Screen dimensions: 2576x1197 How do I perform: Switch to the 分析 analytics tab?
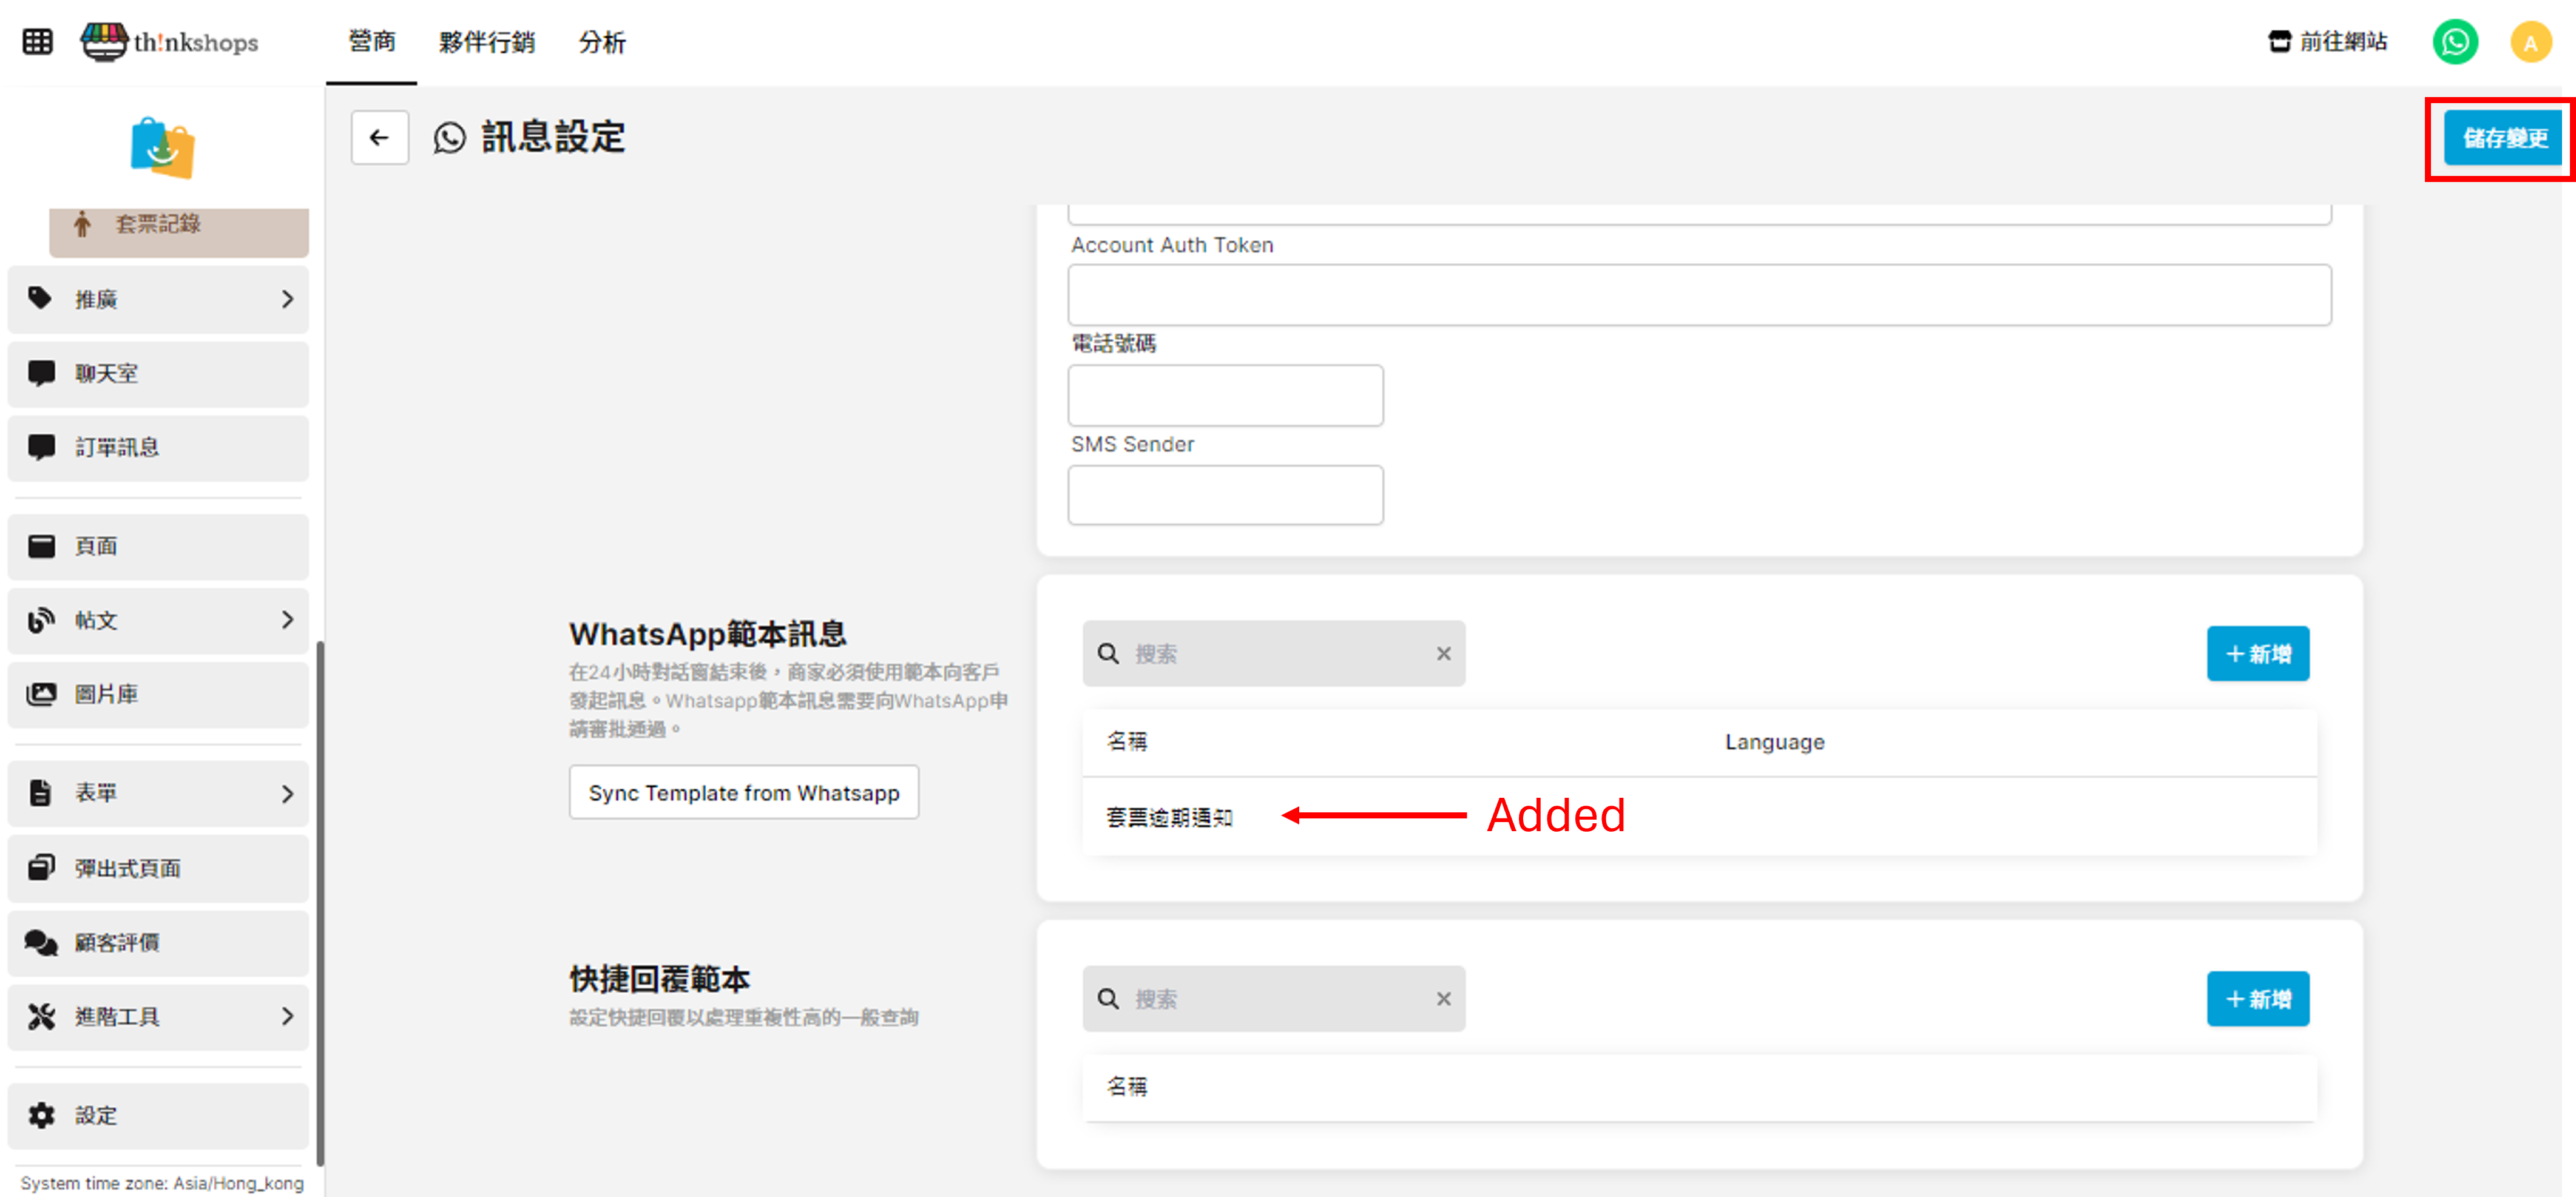click(602, 42)
